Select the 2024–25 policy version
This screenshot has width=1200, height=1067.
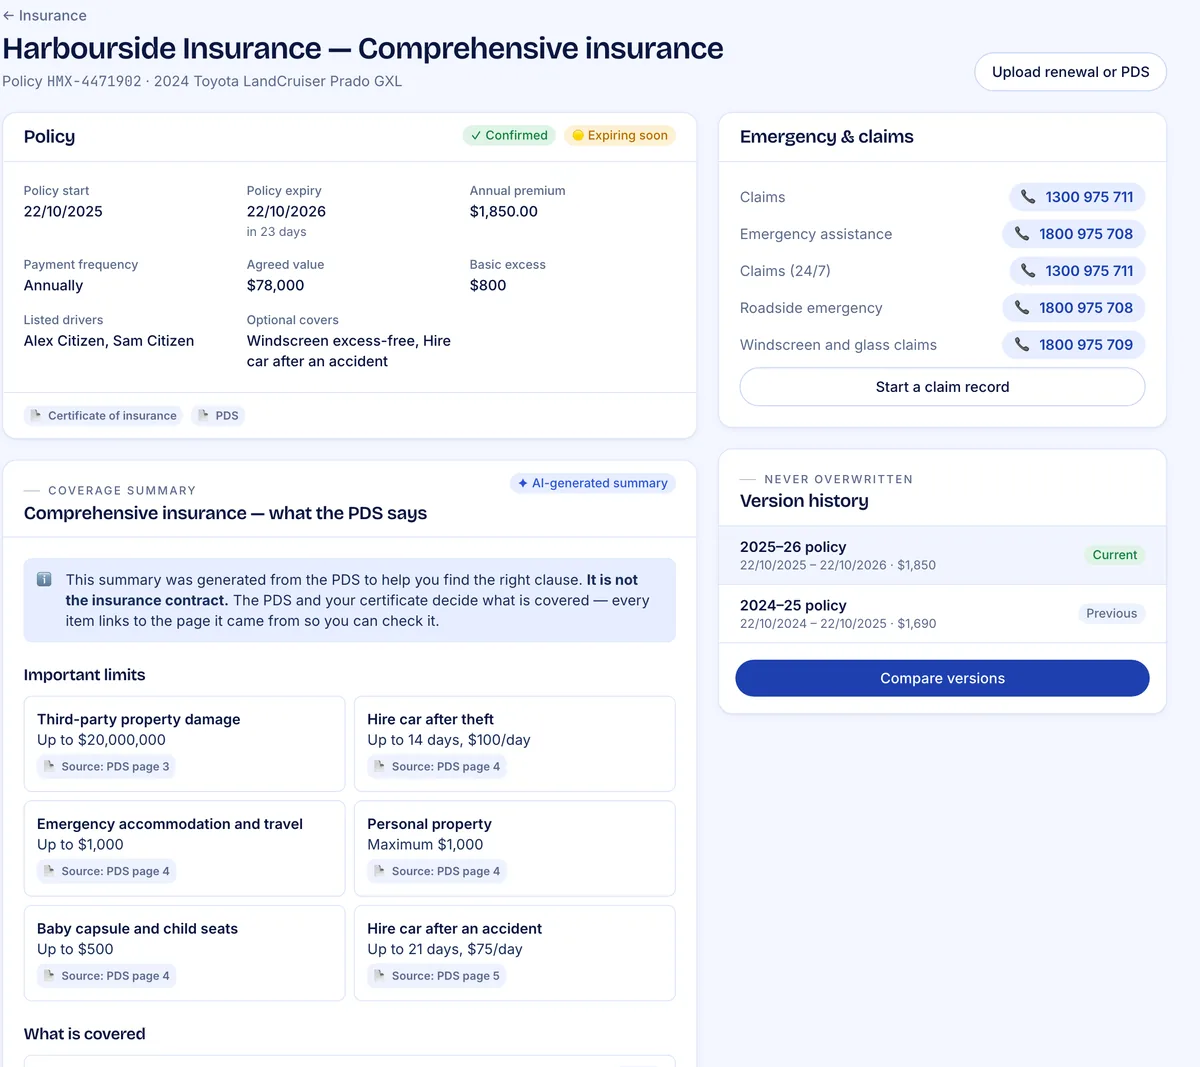[x=942, y=614]
